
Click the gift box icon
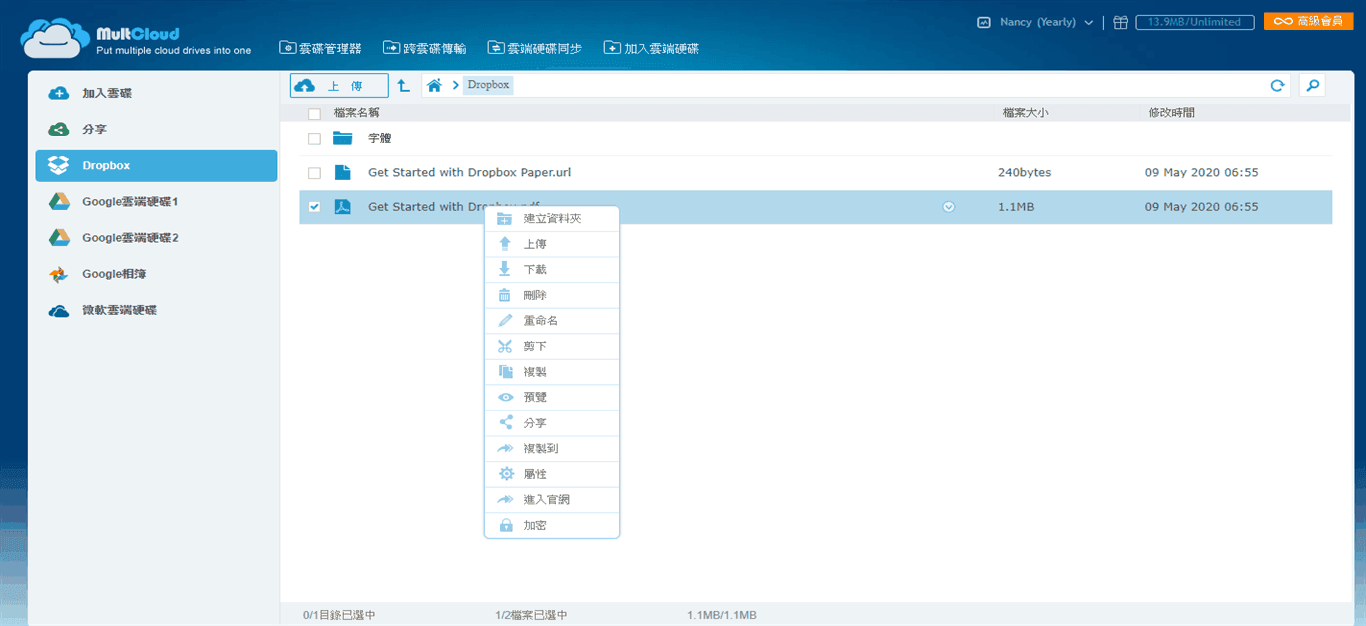(1121, 22)
